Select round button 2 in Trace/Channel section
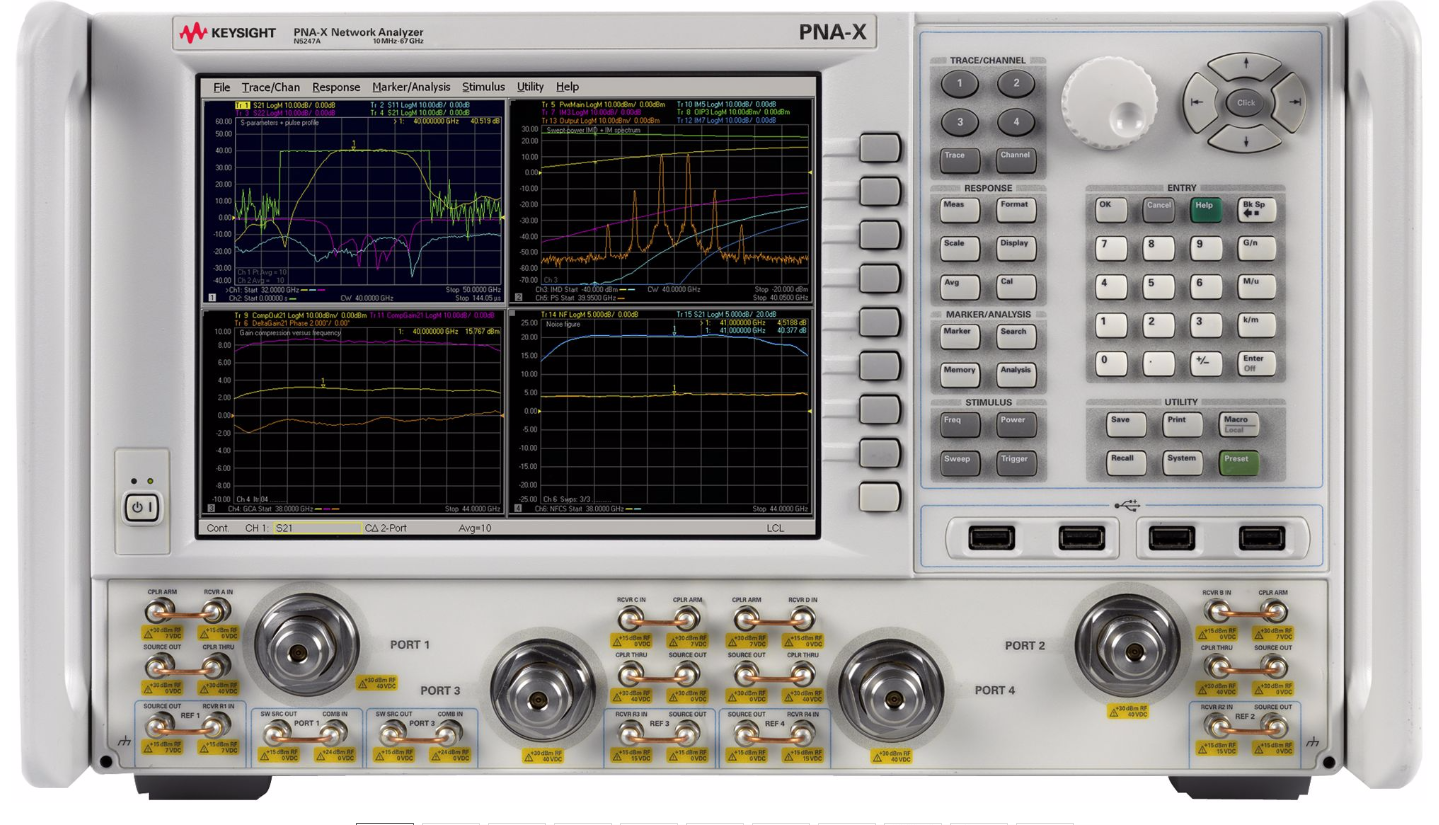Image resolution: width=1439 pixels, height=825 pixels. (x=1016, y=85)
